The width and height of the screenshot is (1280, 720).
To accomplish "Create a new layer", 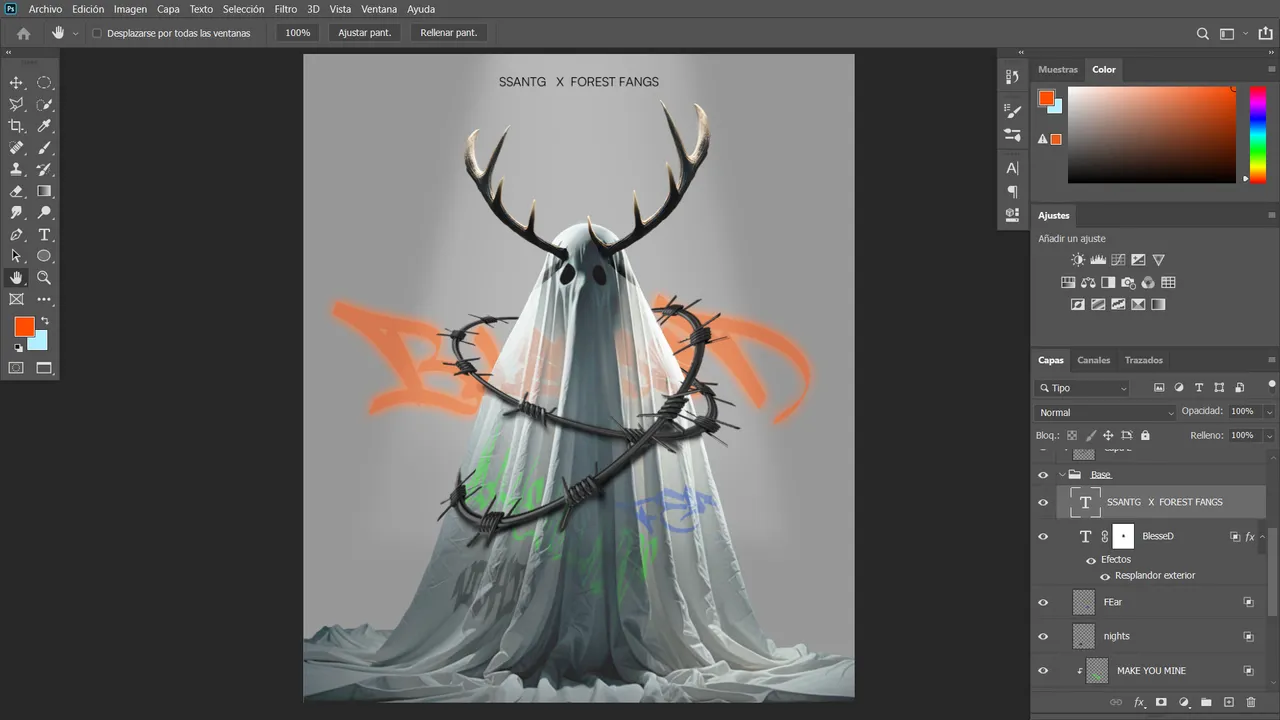I will tap(1229, 703).
